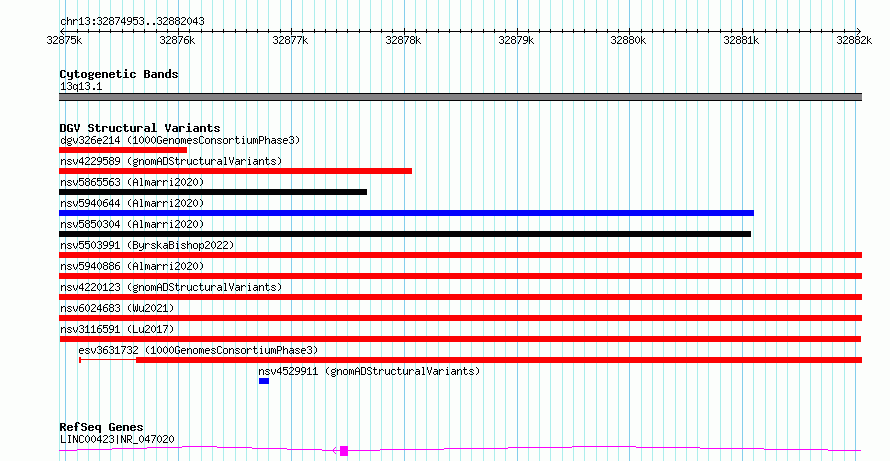Click the nsv5503991 (ByrskaBishop2022) label
The image size is (890, 461).
pos(147,245)
